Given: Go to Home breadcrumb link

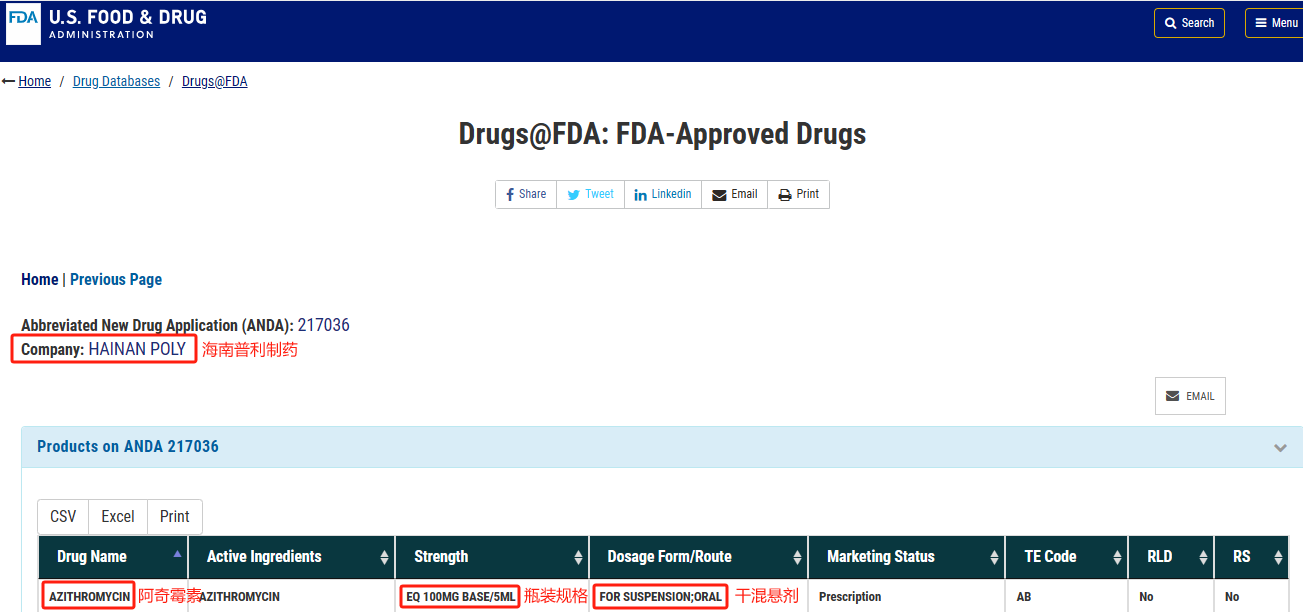Looking at the screenshot, I should click(35, 81).
